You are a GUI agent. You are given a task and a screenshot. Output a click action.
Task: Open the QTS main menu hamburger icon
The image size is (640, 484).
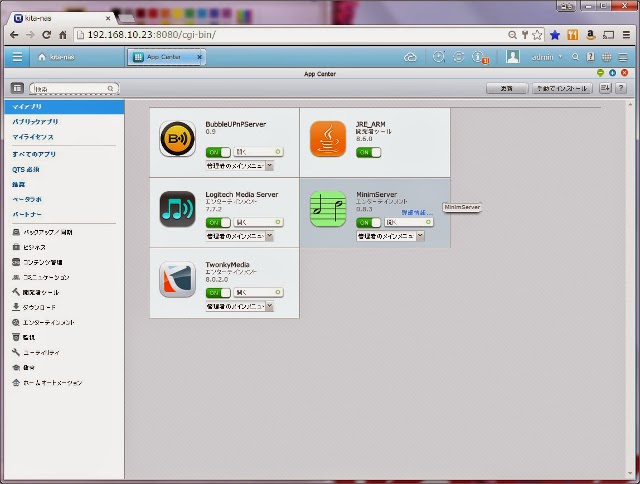click(x=17, y=57)
